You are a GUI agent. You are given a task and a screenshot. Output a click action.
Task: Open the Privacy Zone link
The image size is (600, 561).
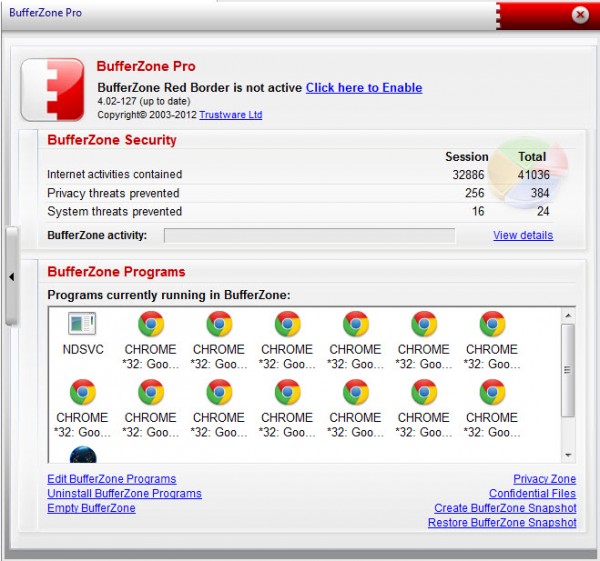point(544,479)
